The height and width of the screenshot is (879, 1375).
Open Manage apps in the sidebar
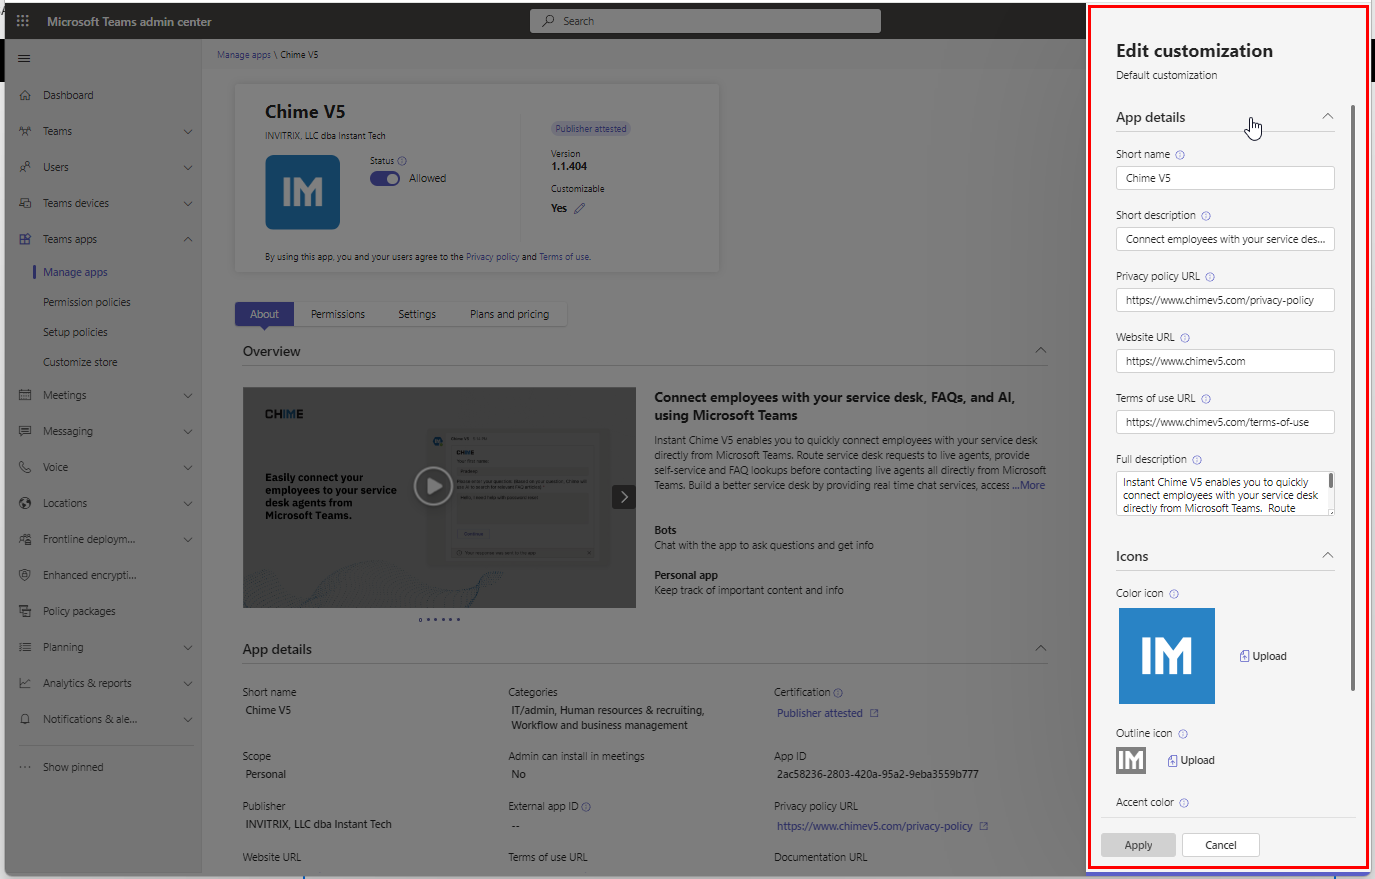click(75, 272)
